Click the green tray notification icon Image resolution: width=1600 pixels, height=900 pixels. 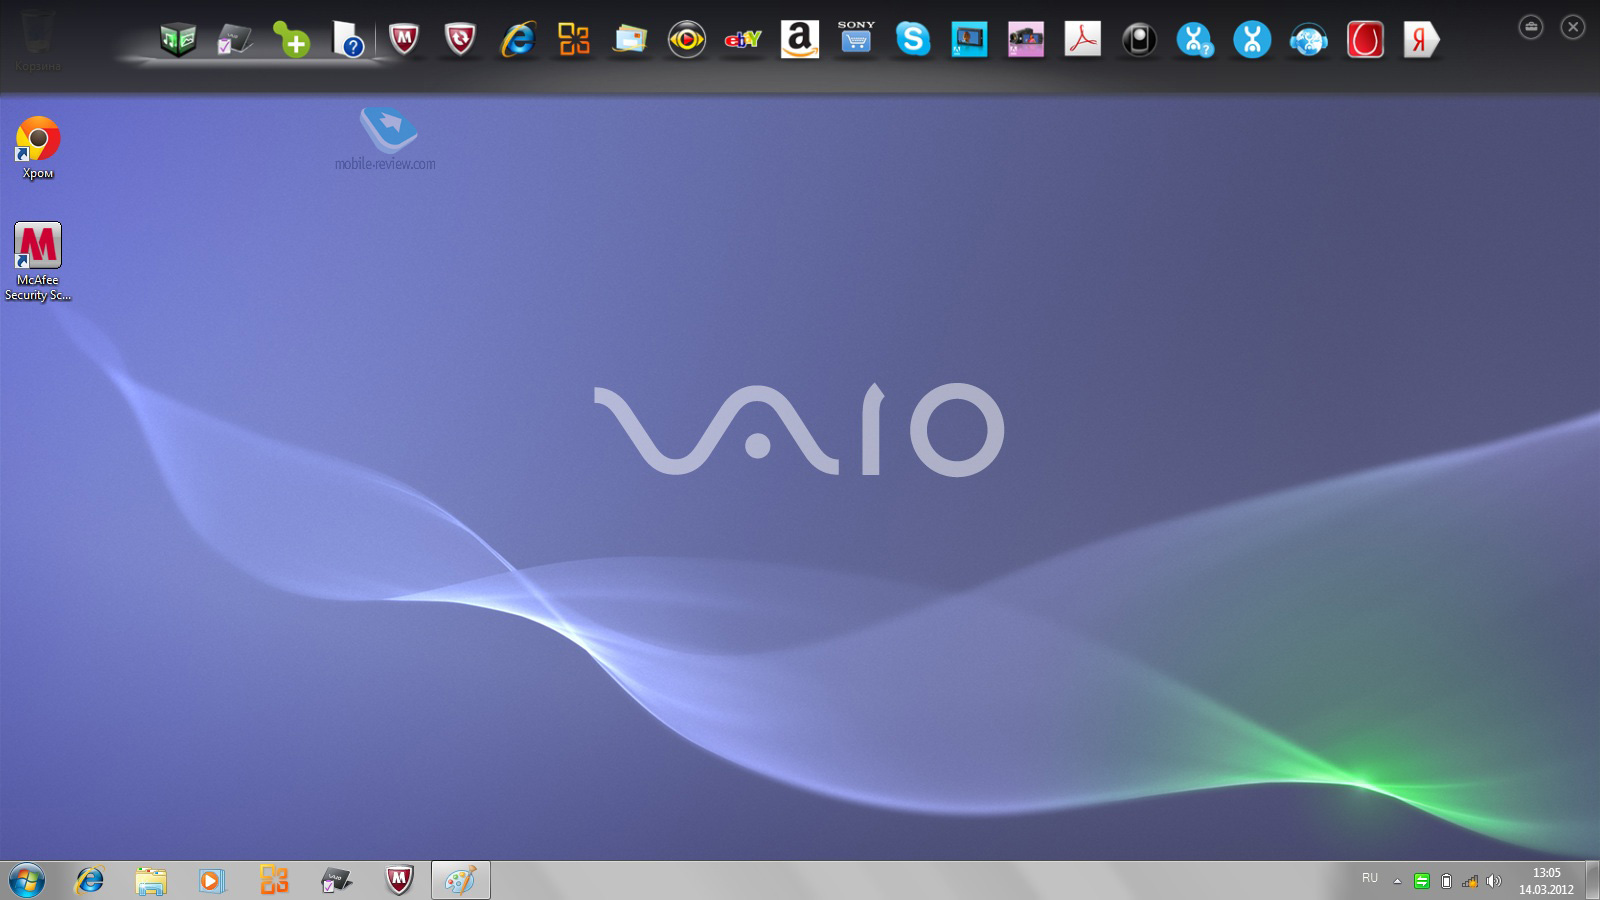[x=1421, y=881]
